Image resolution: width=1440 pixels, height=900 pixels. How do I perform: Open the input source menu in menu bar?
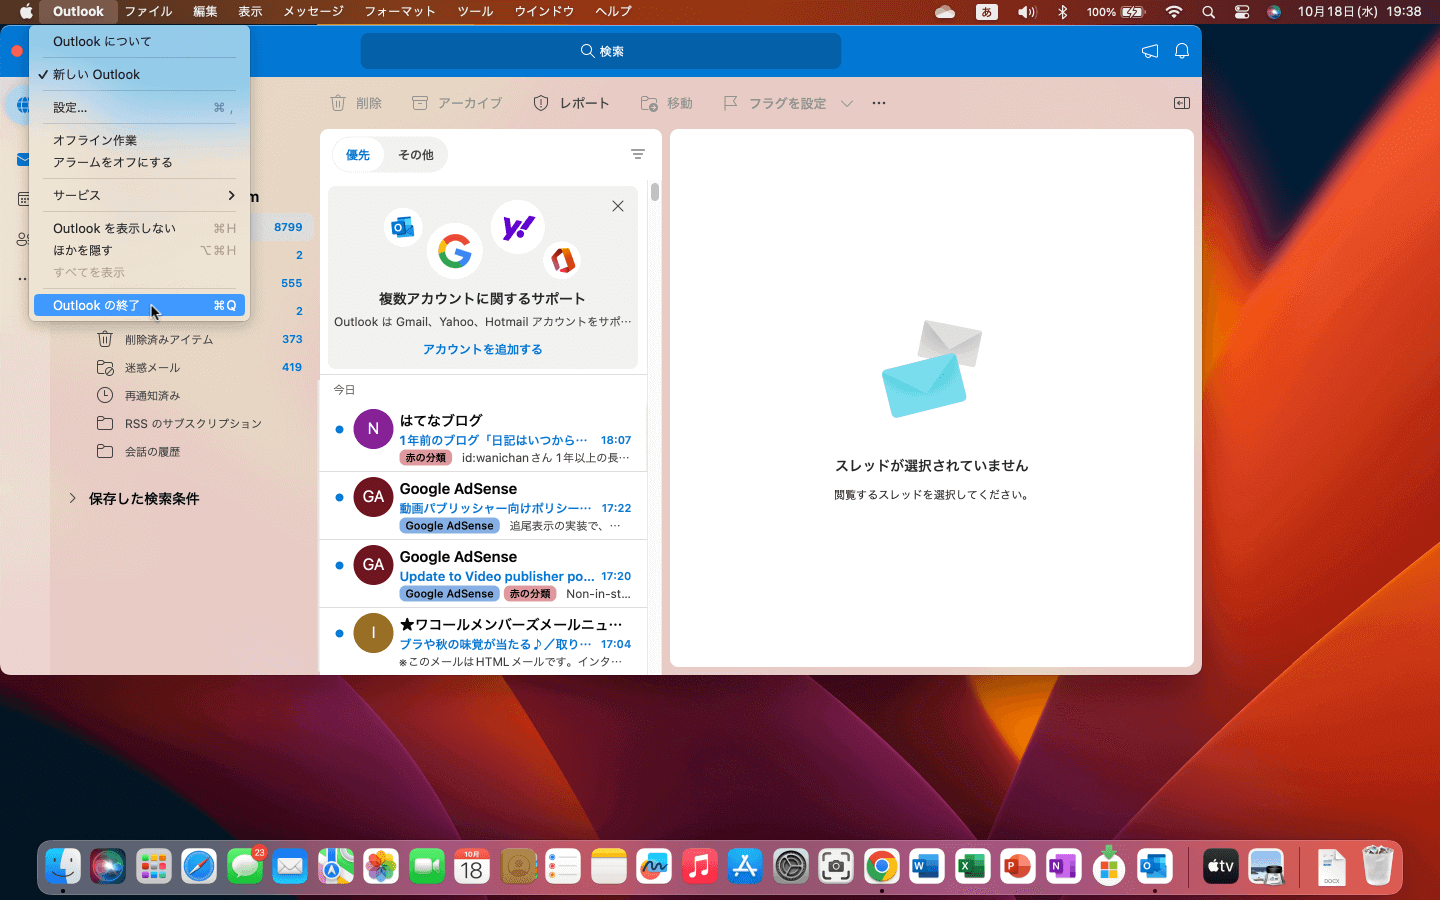tap(987, 12)
